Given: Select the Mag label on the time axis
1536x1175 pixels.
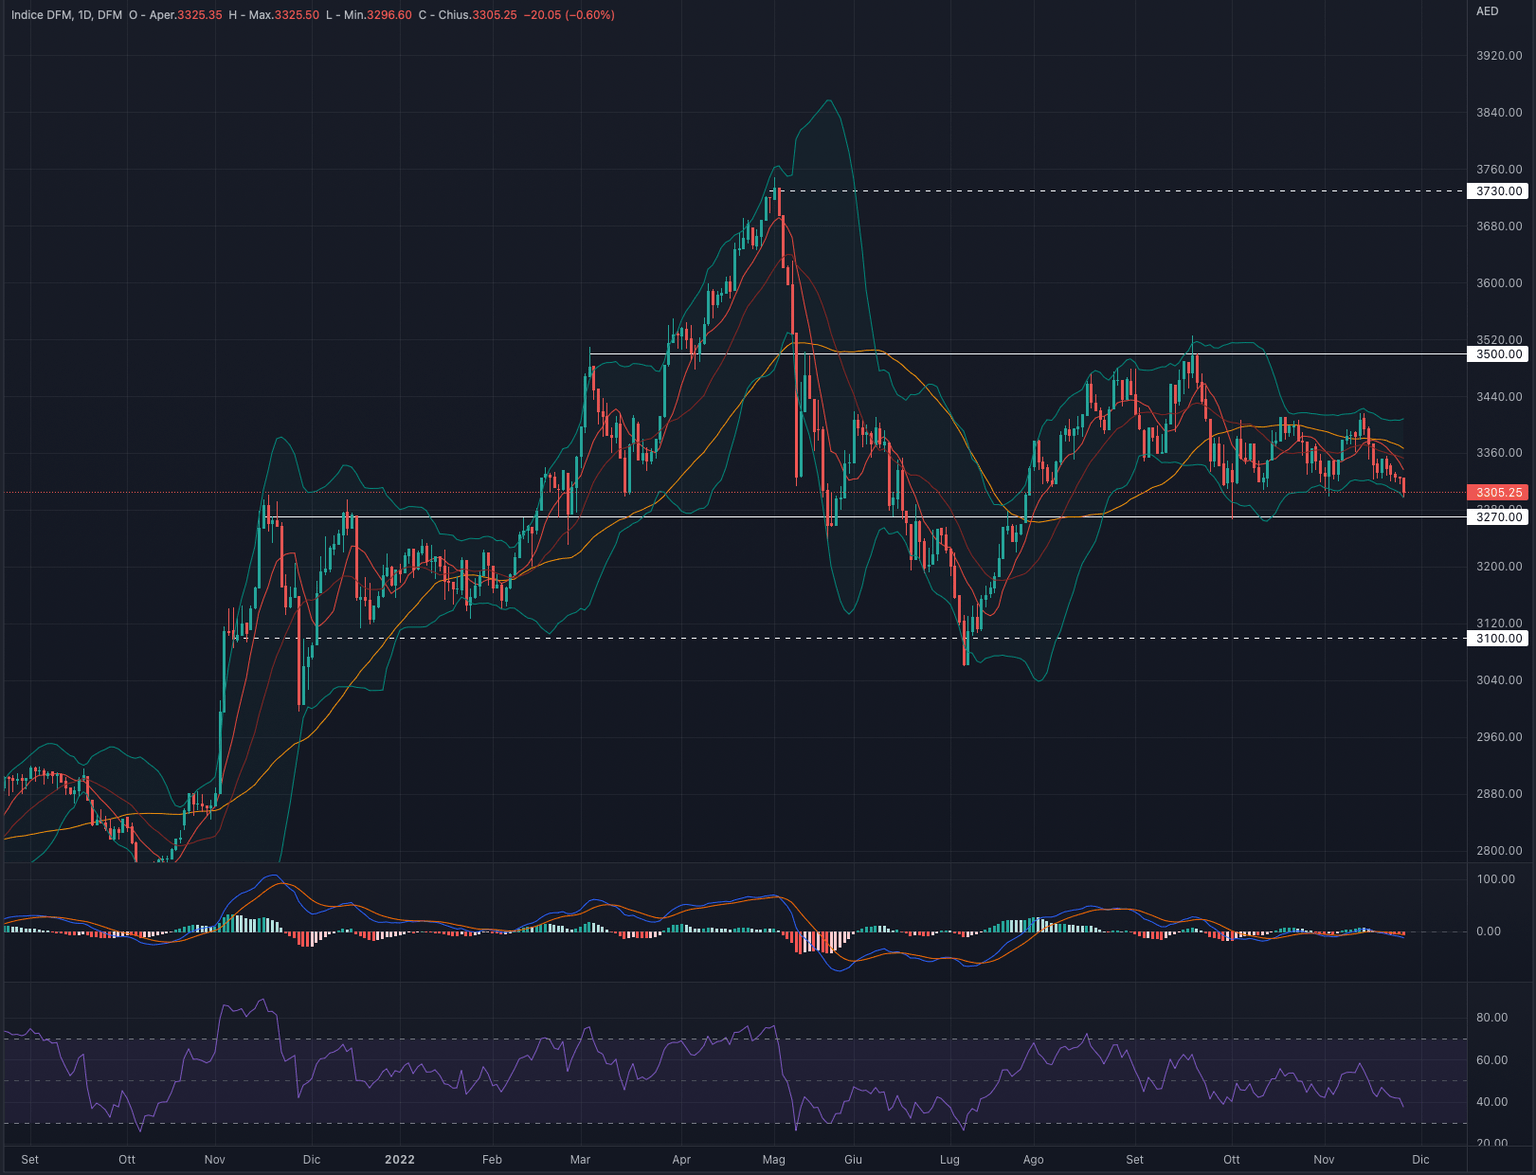Looking at the screenshot, I should pos(772,1160).
